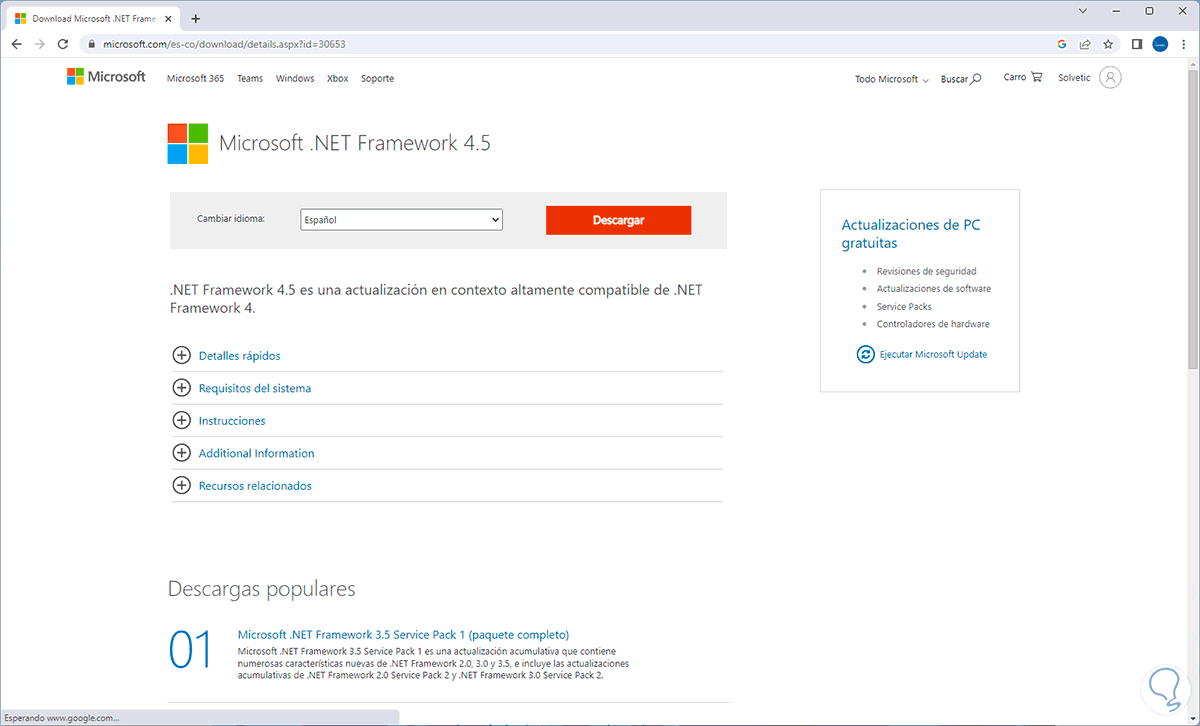Viewport: 1200px width, 726px height.
Task: Click the address bar URL field
Action: coord(570,44)
